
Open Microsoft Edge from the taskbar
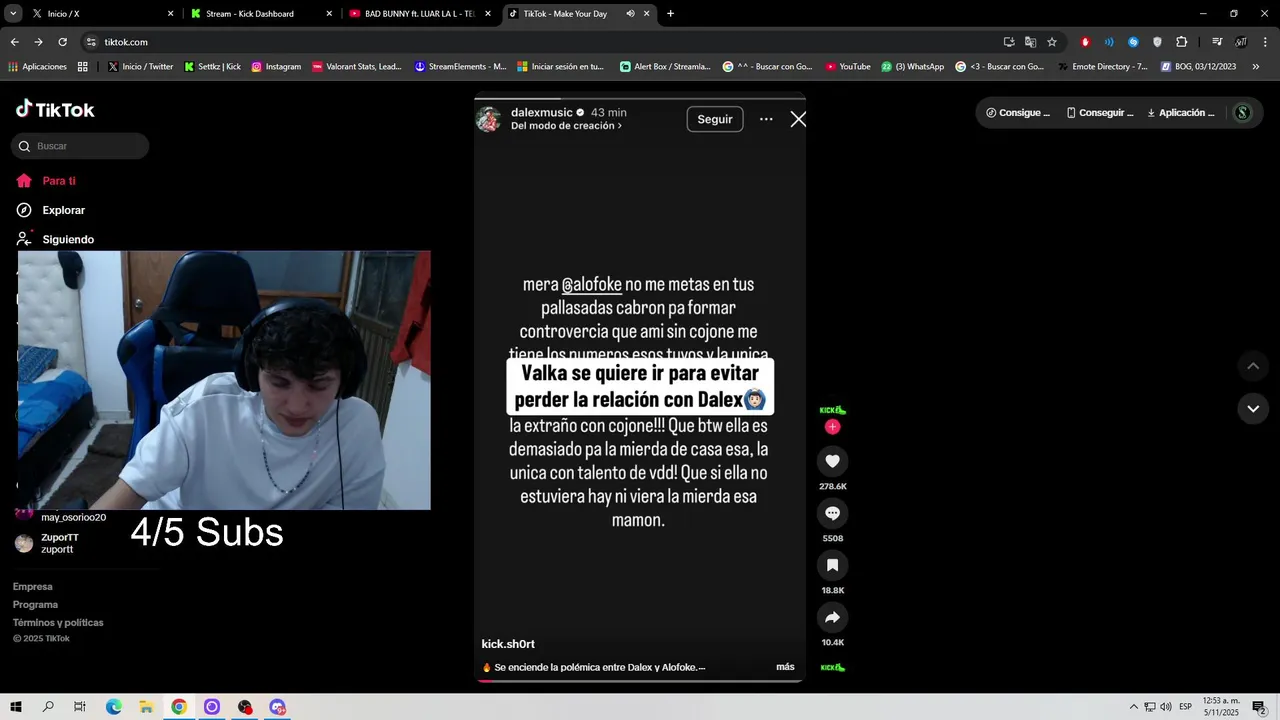[x=113, y=707]
